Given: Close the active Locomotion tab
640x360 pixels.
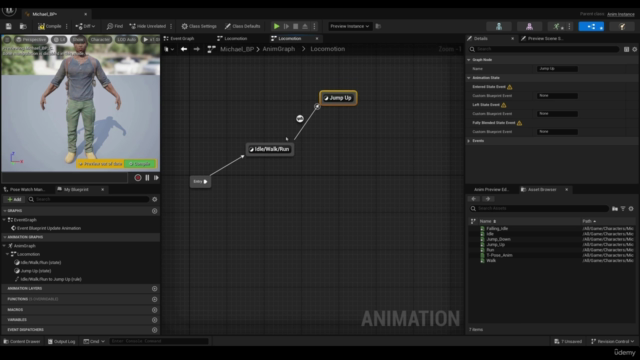Looking at the screenshot, I should [x=317, y=38].
